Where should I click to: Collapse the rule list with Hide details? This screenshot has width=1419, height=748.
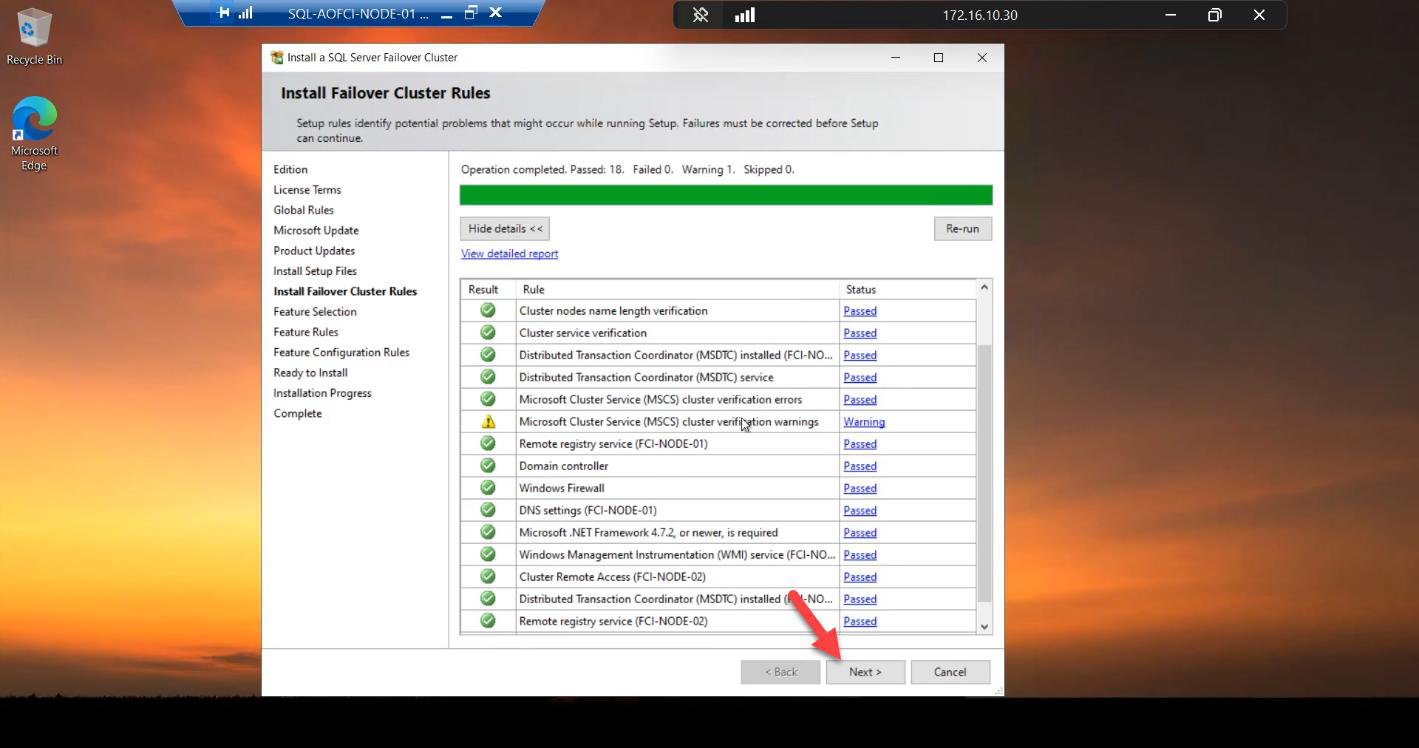(505, 229)
